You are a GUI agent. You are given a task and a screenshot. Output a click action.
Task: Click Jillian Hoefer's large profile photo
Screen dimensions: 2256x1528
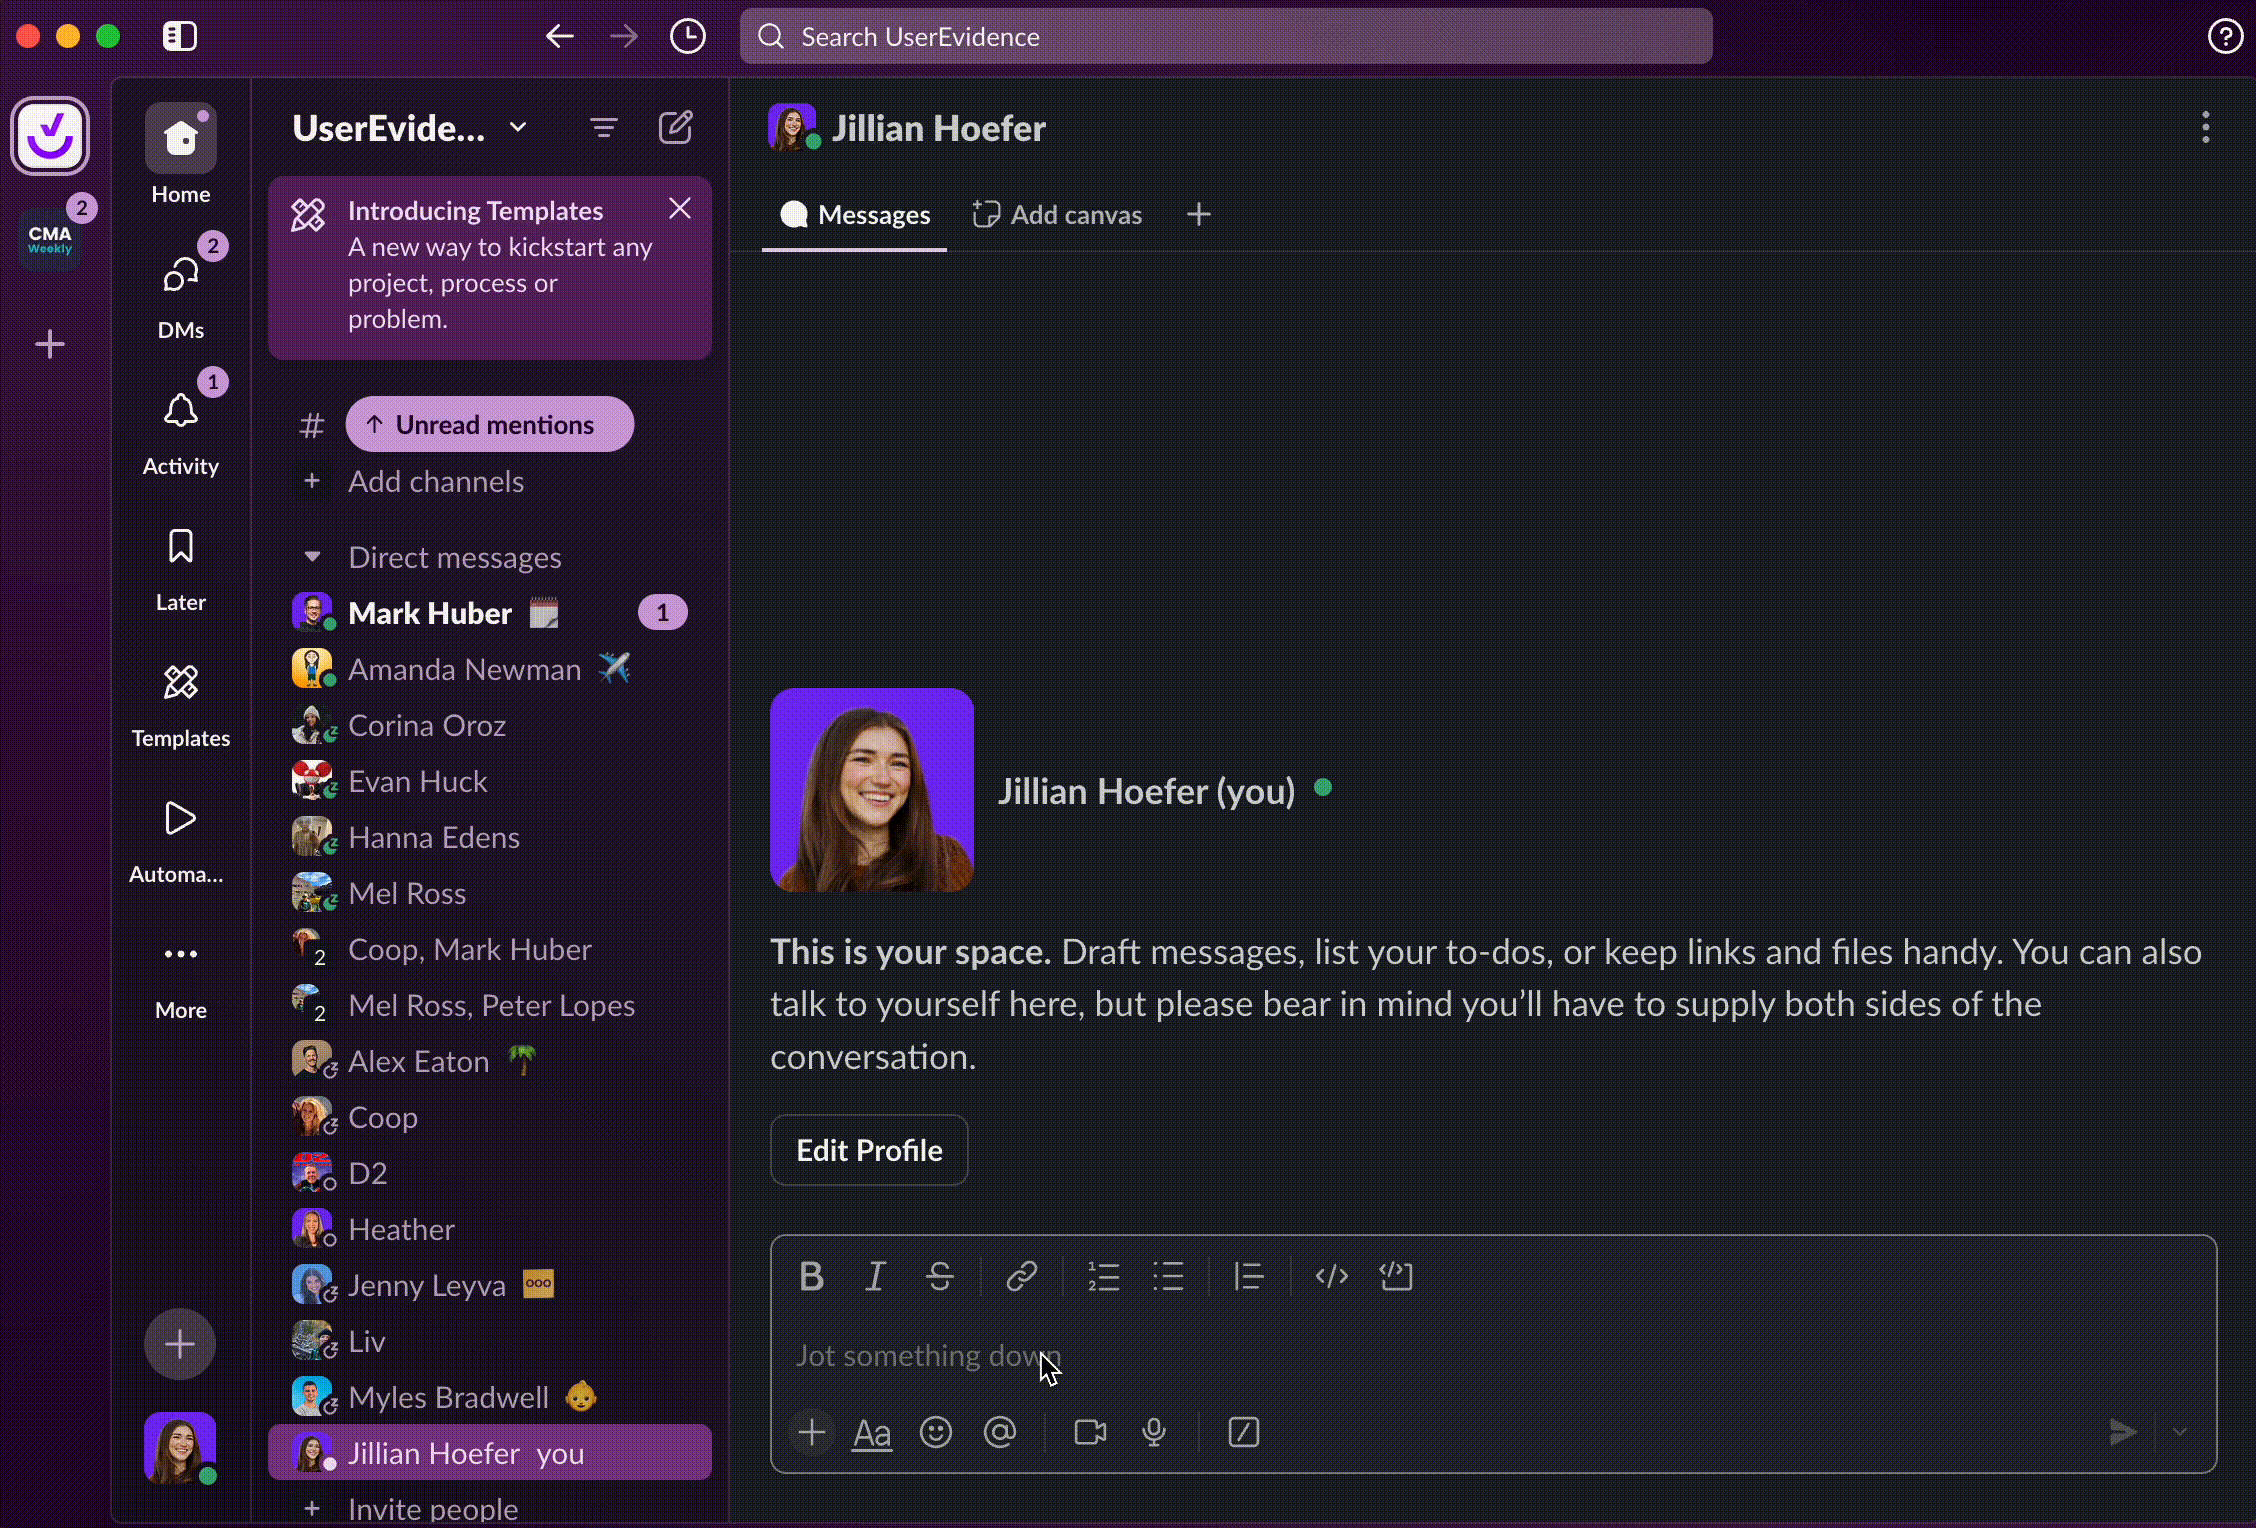point(872,790)
